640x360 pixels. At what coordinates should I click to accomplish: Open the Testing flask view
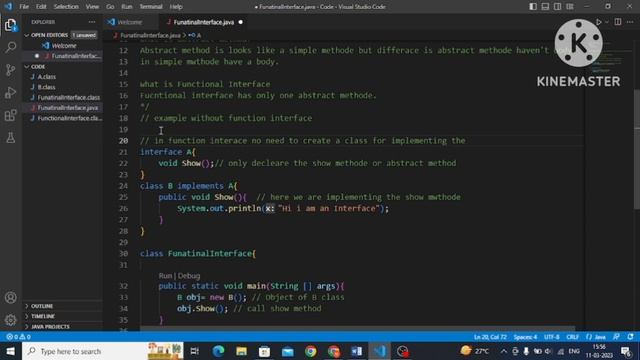[x=11, y=138]
